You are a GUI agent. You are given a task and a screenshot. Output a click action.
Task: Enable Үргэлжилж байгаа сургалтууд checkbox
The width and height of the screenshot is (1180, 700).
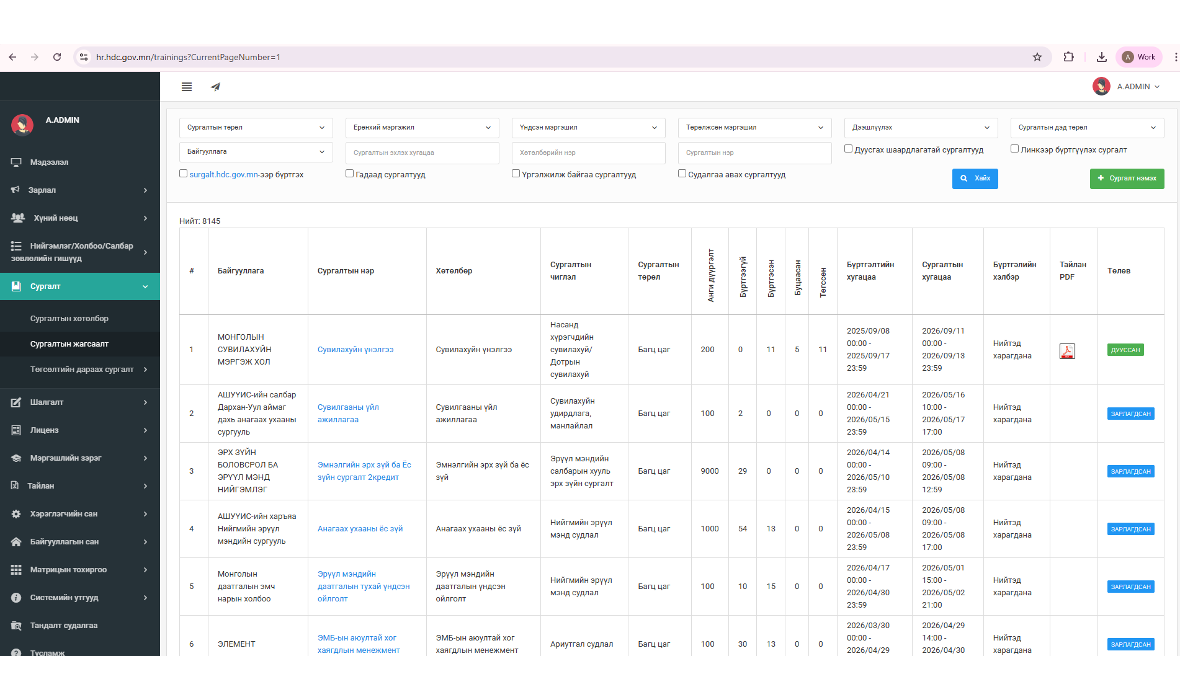[515, 173]
